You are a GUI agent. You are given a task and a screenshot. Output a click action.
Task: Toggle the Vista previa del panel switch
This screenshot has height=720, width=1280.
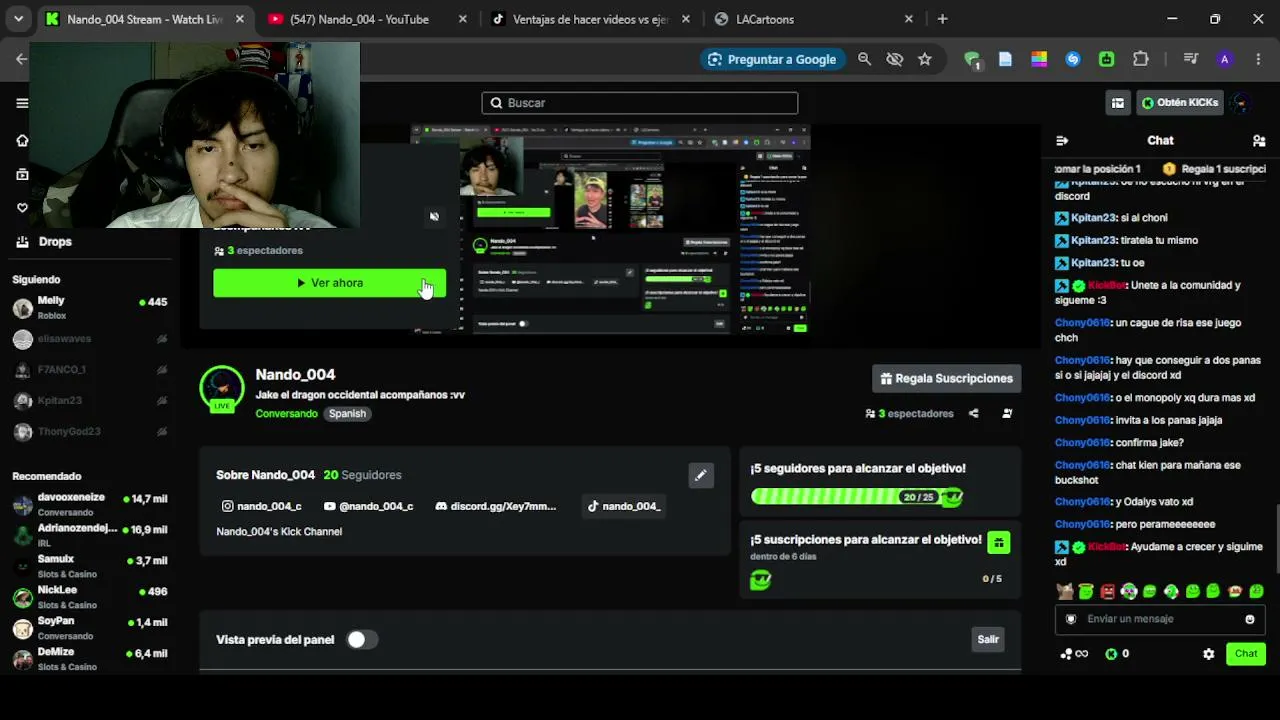coord(362,640)
